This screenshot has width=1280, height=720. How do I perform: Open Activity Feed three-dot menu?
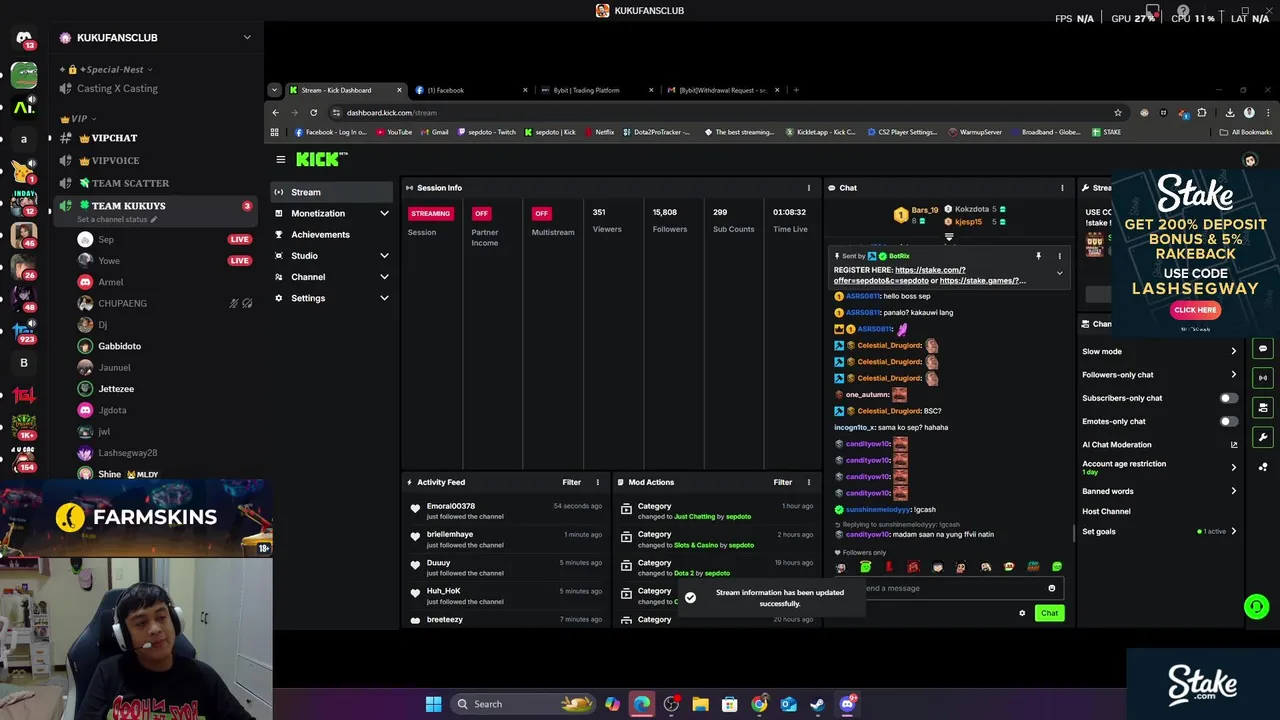pyautogui.click(x=598, y=482)
